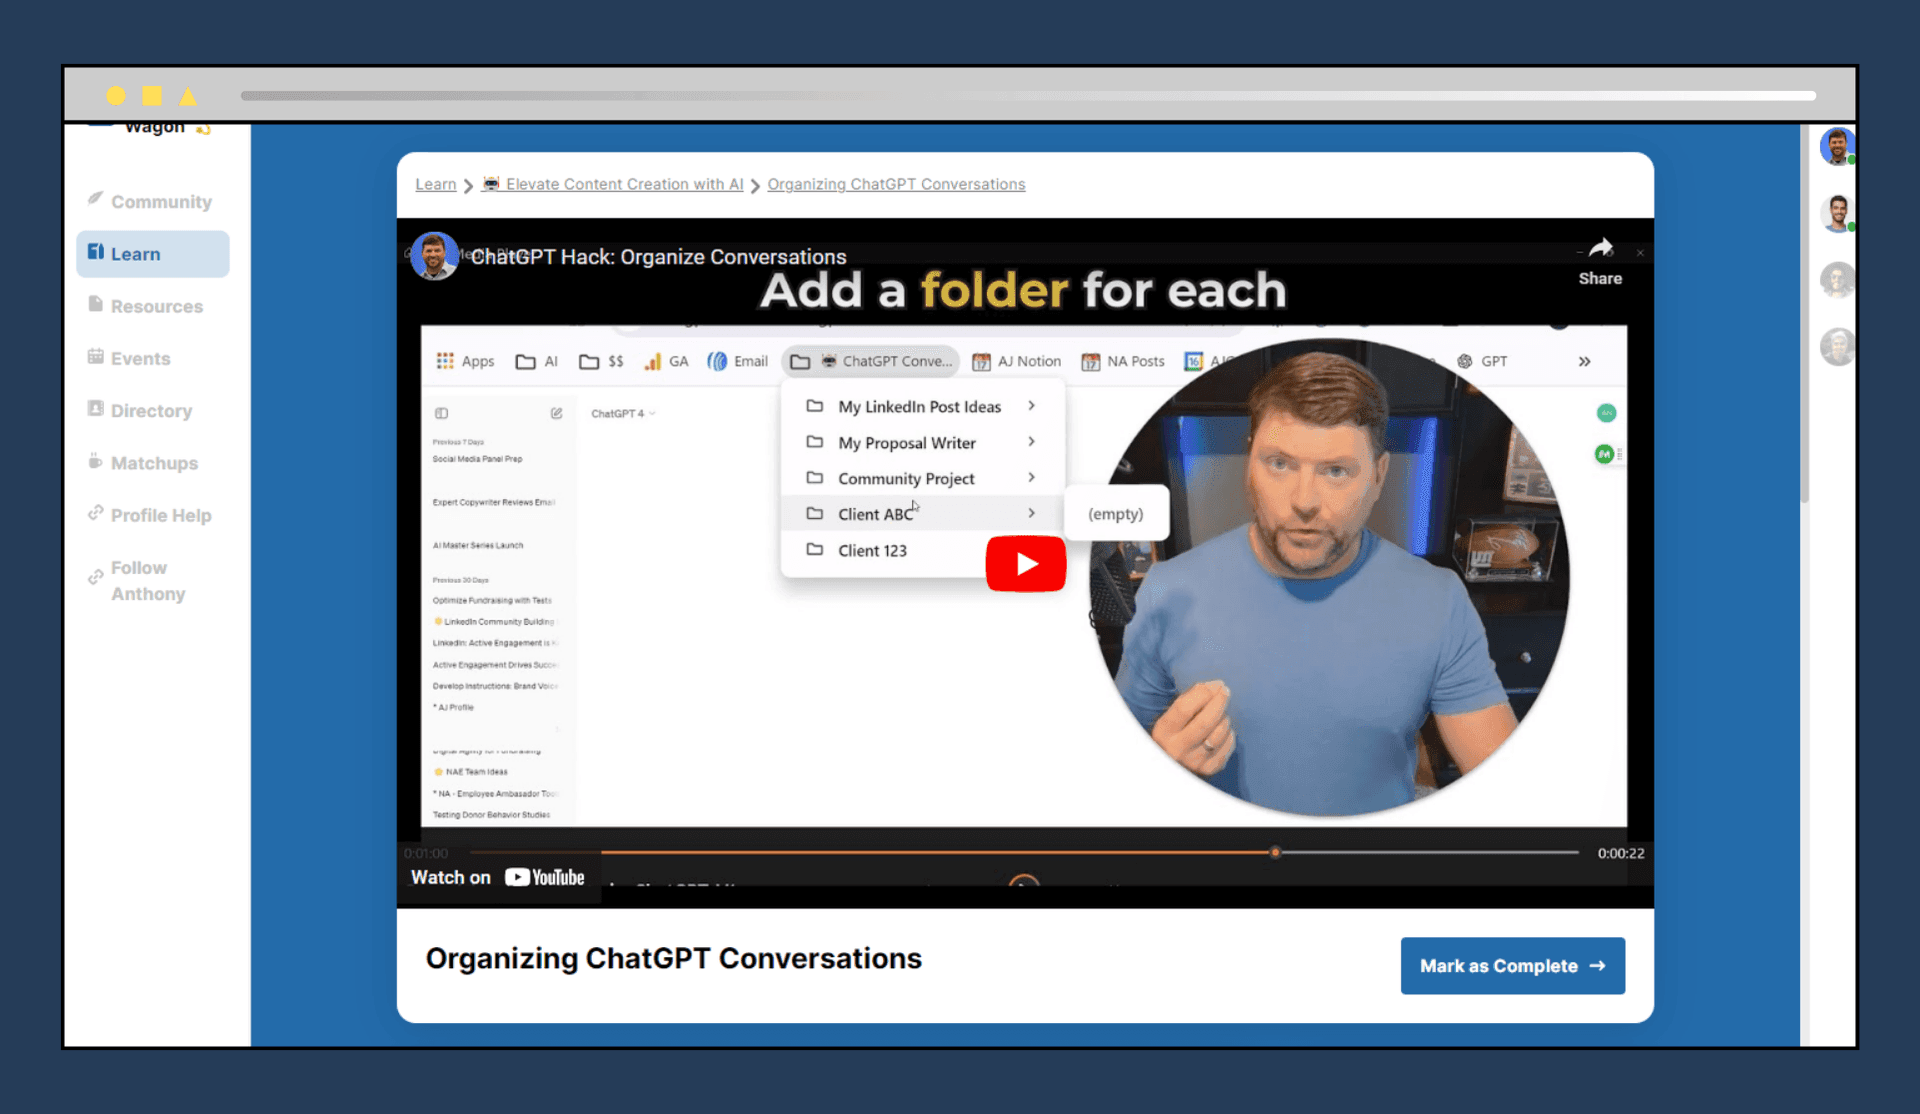Click the top profile avatar on the right
Viewport: 1920px width, 1114px height.
coord(1838,146)
